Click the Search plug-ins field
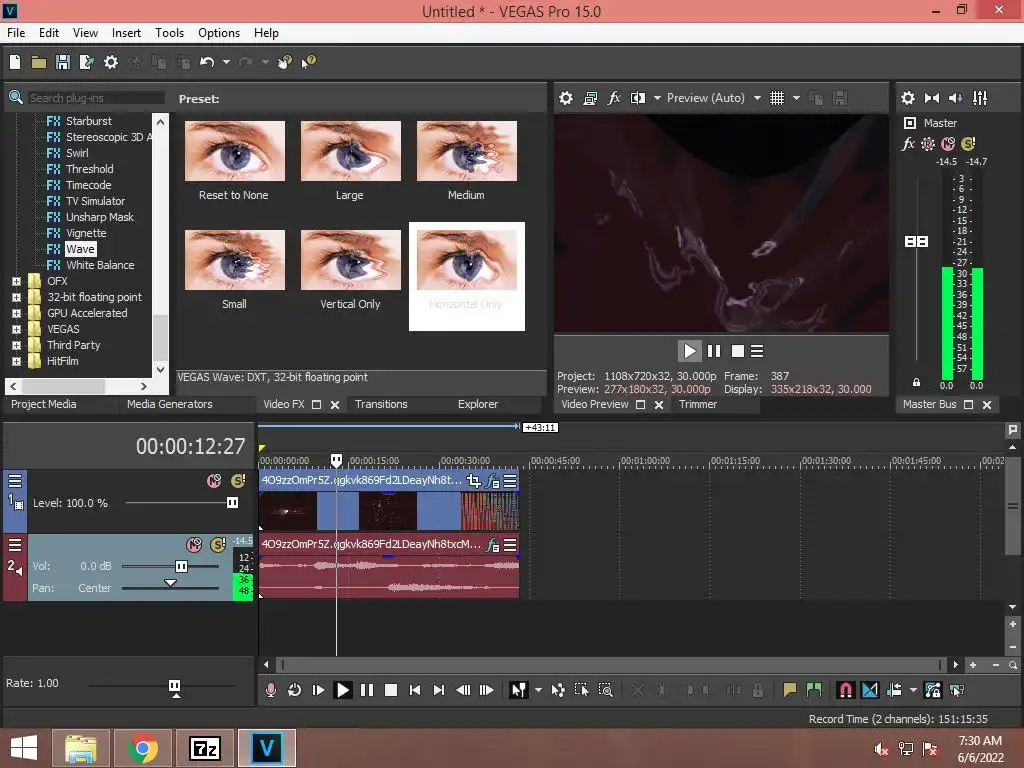 pyautogui.click(x=96, y=98)
